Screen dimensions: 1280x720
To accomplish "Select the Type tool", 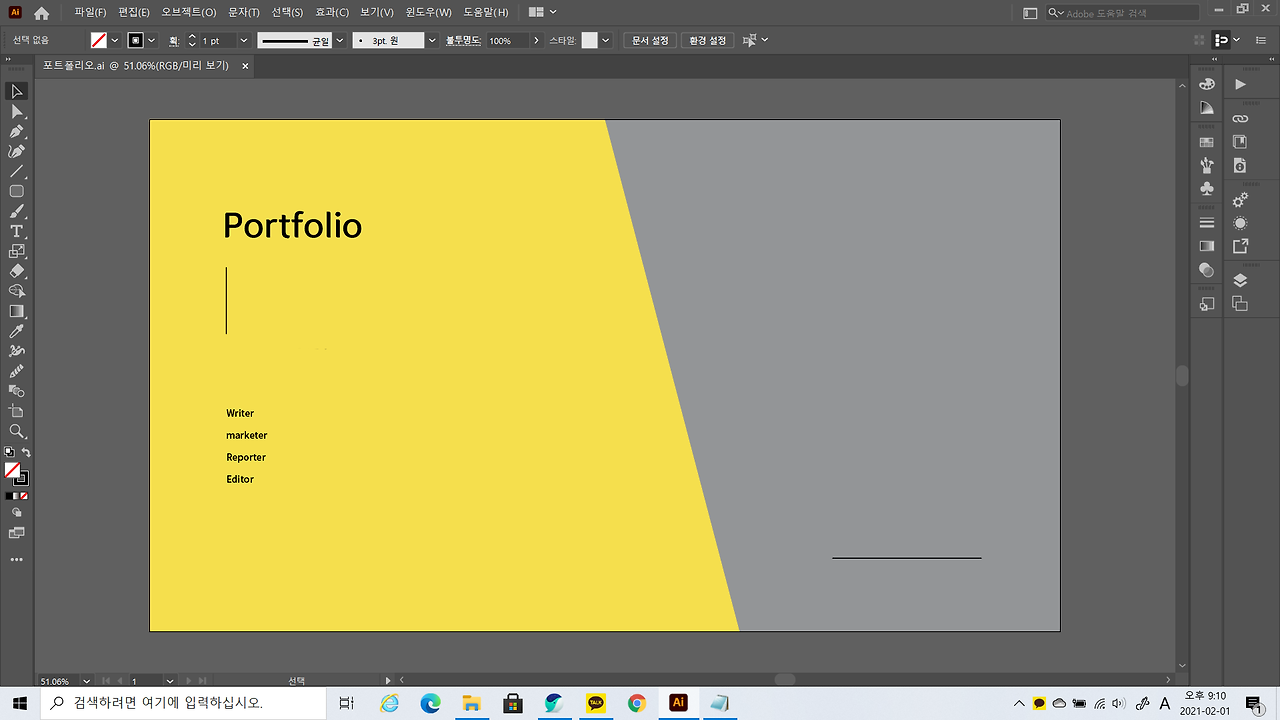I will [17, 231].
